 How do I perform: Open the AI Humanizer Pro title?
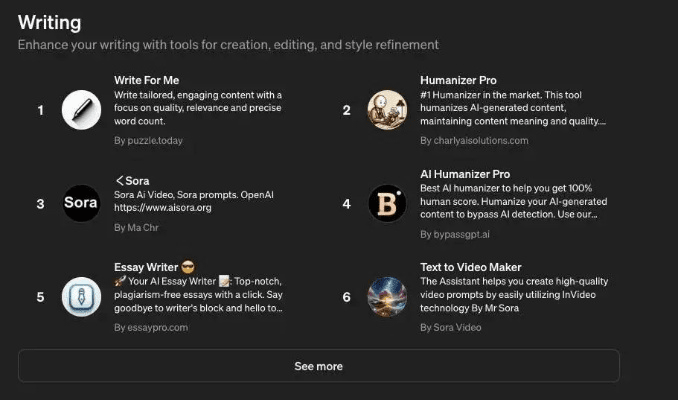click(x=465, y=174)
